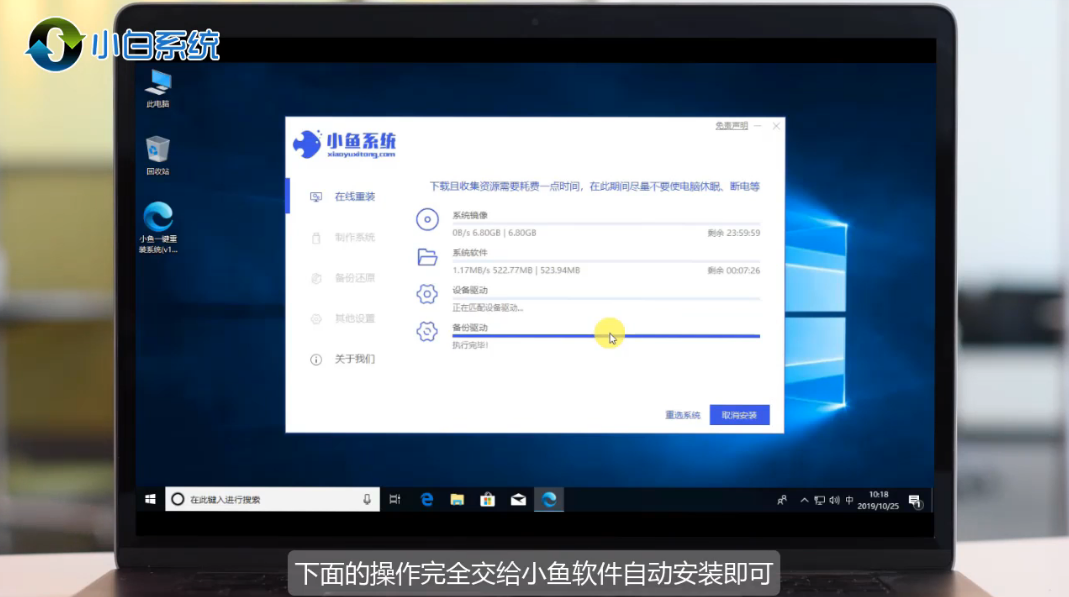Select the 回收站 recycle bin icon
Image resolution: width=1069 pixels, height=597 pixels.
(157, 155)
